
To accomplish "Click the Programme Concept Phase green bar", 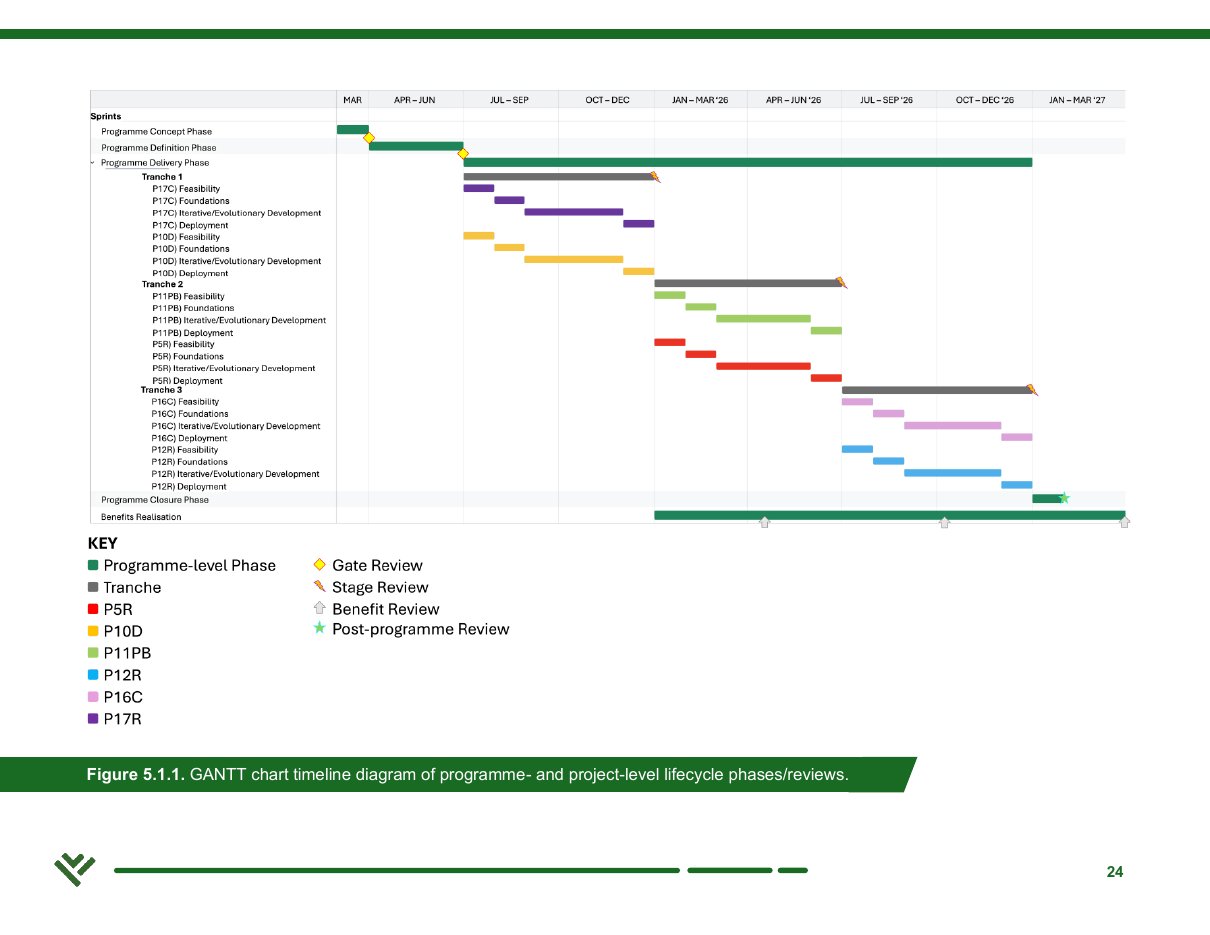I will click(353, 129).
